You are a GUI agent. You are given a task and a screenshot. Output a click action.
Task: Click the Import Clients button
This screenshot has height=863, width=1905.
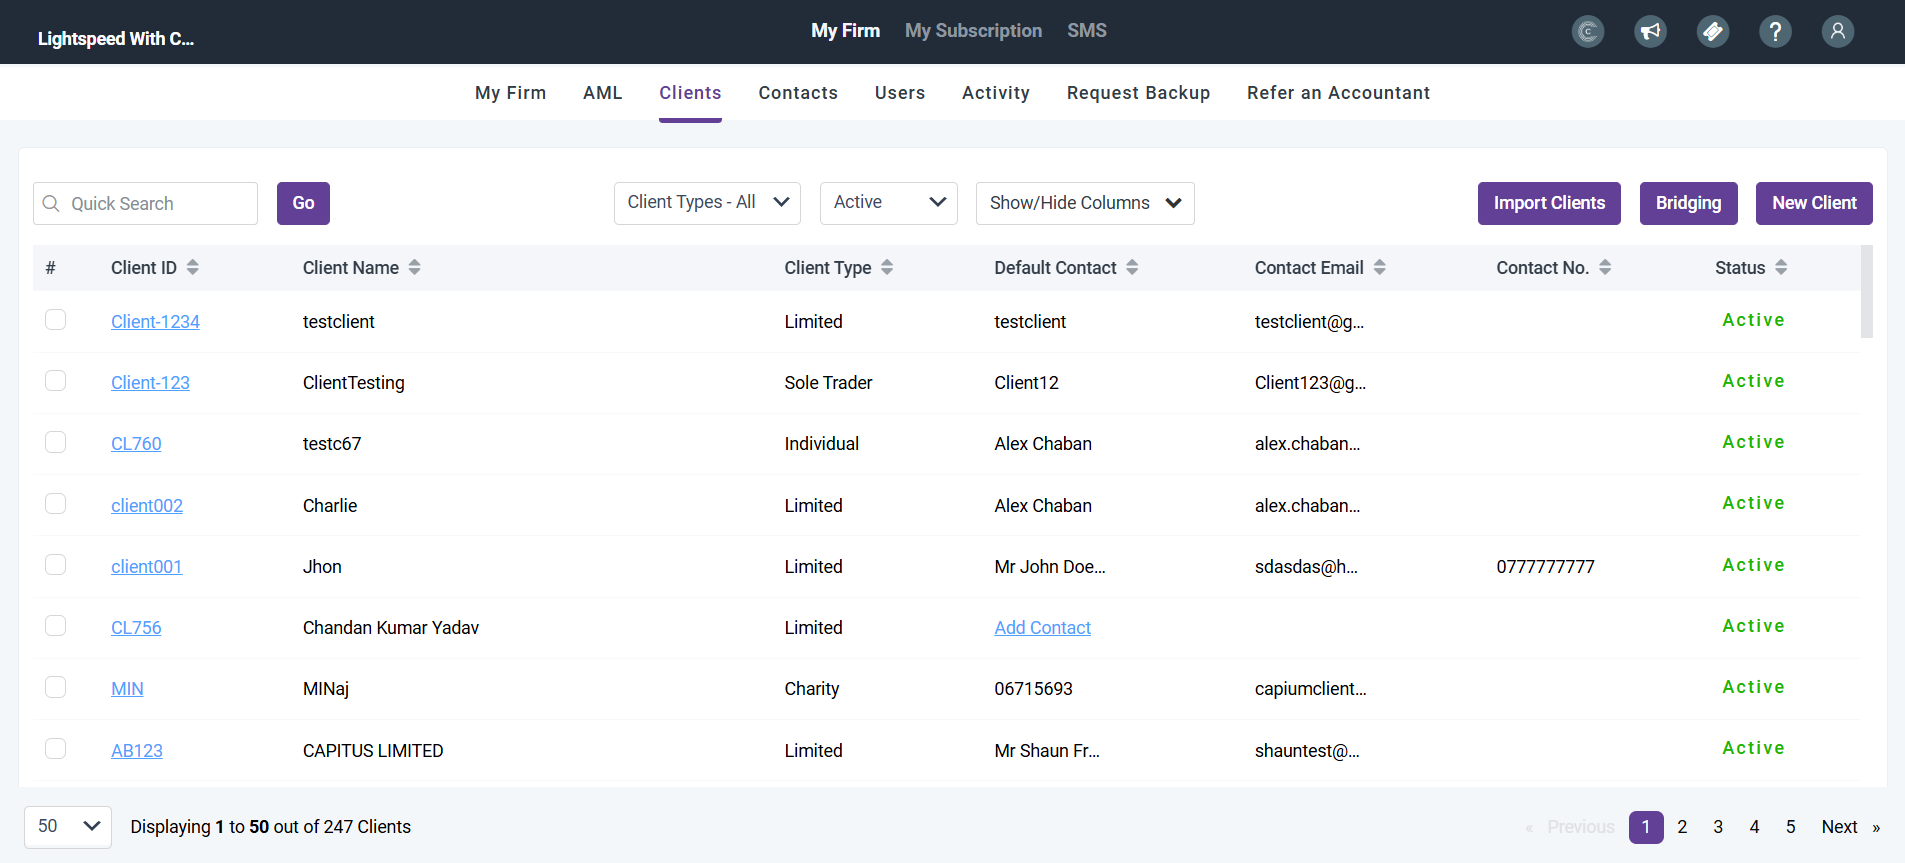pos(1549,203)
